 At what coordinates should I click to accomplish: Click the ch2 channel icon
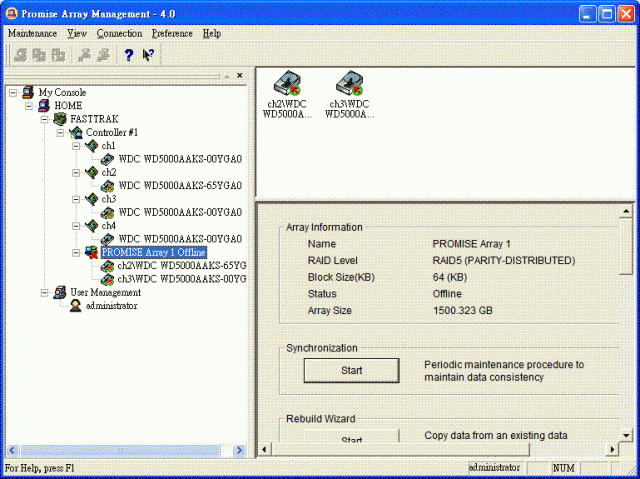[x=91, y=173]
